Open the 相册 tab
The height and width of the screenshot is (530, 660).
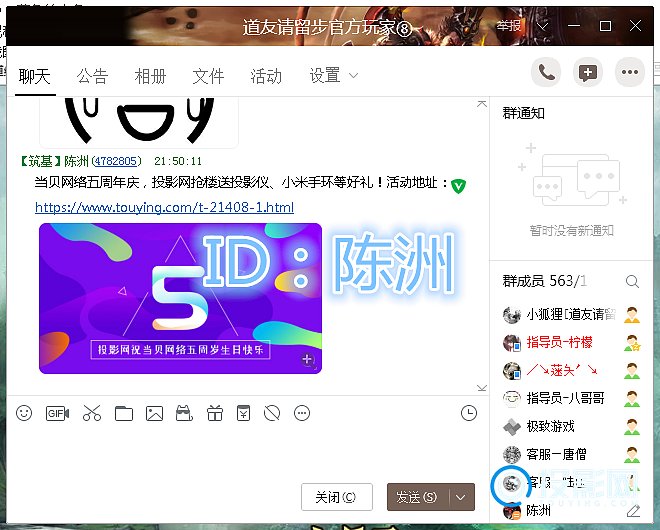coord(150,77)
